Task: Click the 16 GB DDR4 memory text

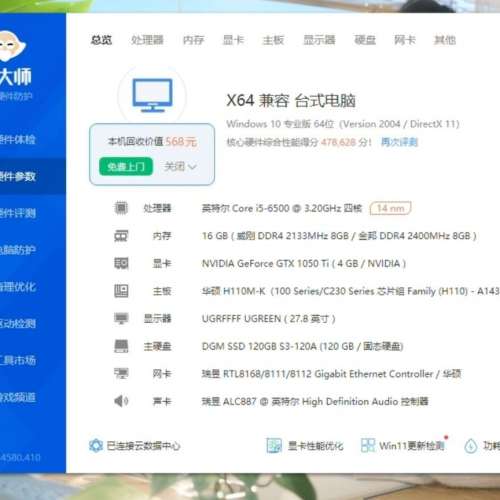Action: point(339,236)
